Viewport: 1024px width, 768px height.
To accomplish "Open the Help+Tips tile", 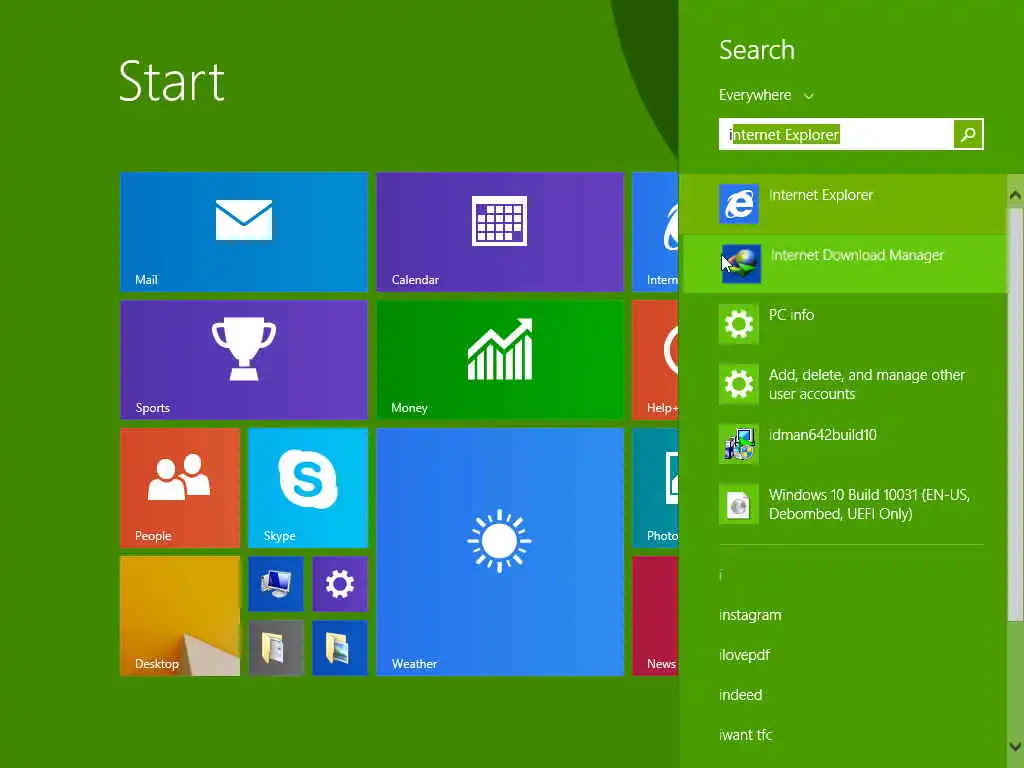I will [655, 359].
